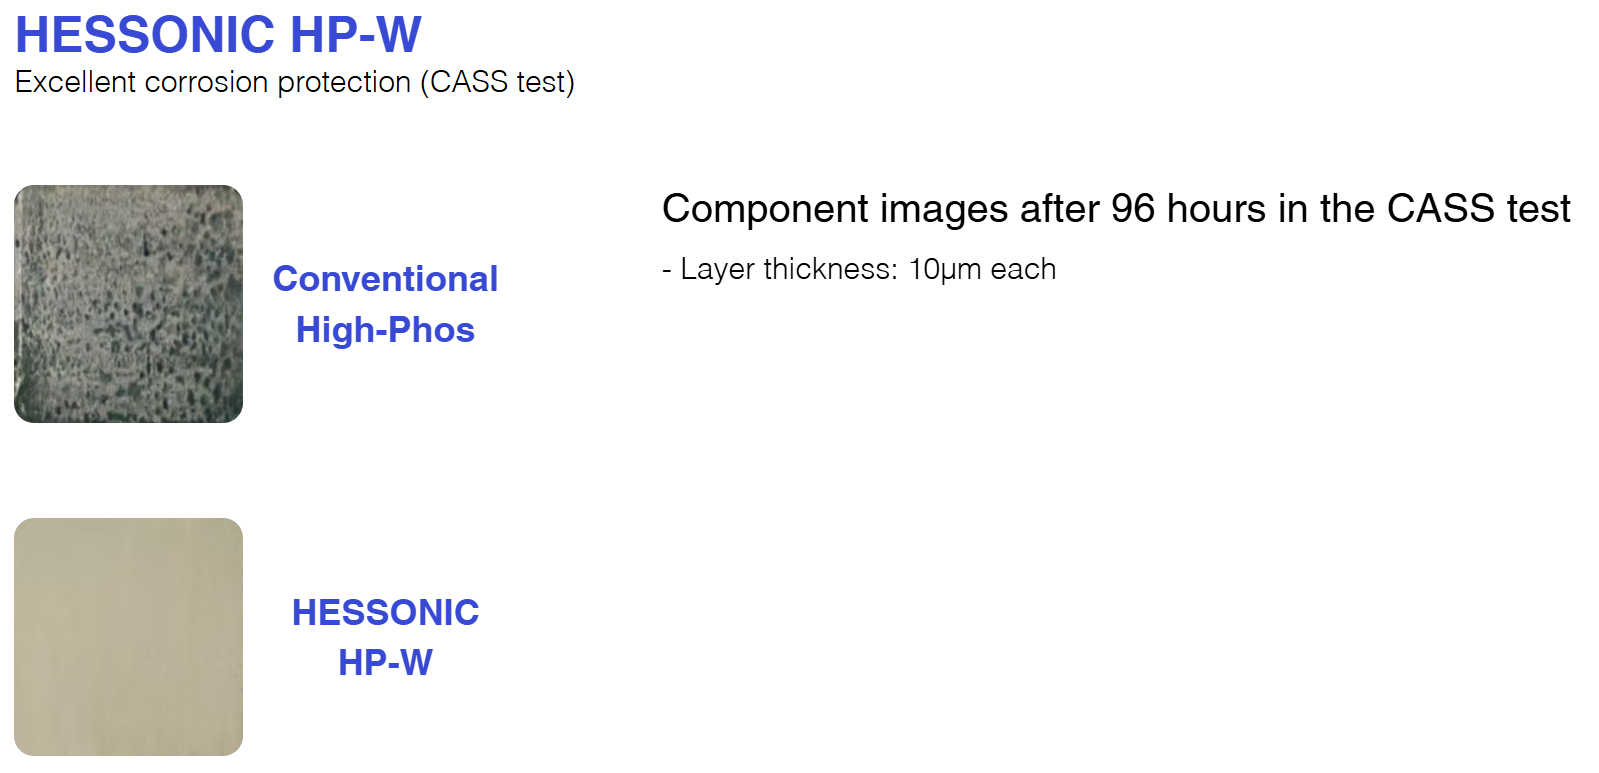1599x773 pixels.
Task: Select the 10µm value in the bullet
Action: click(944, 269)
